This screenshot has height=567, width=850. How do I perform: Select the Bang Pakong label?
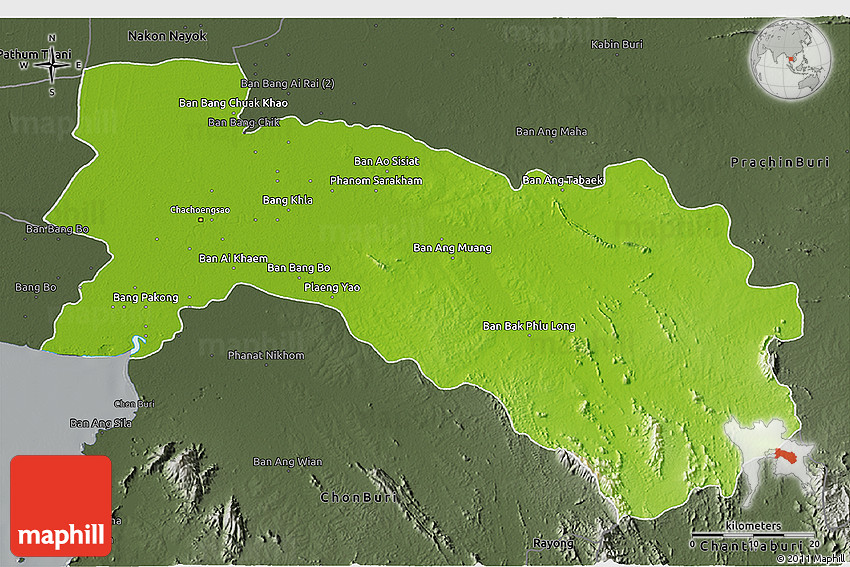pyautogui.click(x=145, y=297)
